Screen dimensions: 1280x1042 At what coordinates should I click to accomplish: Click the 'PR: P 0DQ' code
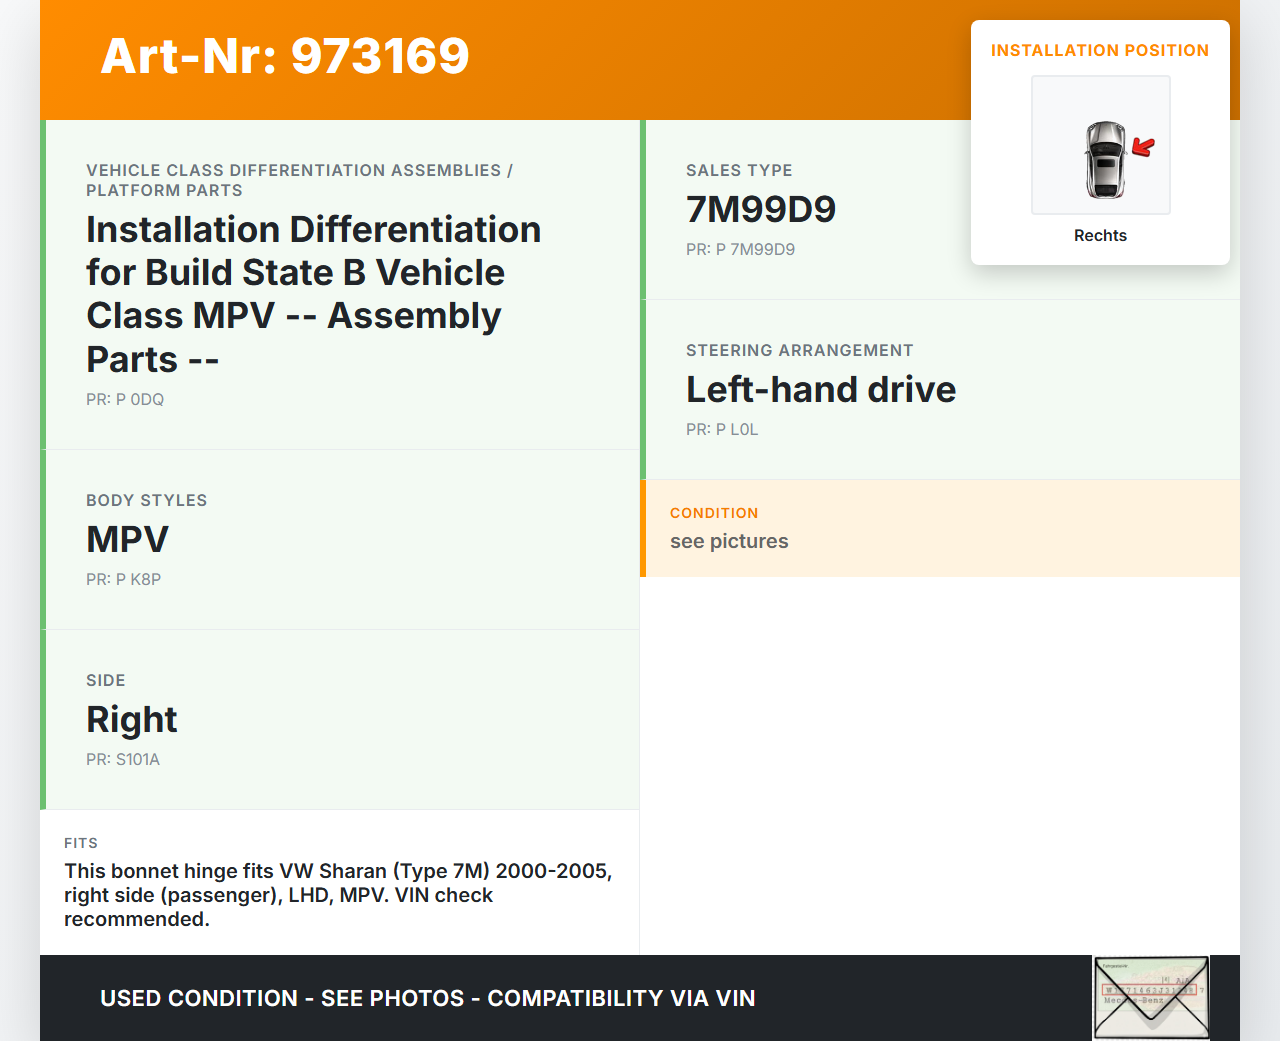[x=125, y=399]
